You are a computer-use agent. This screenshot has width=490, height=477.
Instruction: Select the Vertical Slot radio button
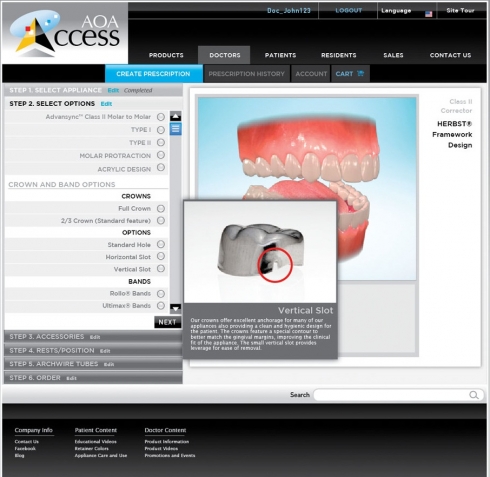[x=161, y=269]
